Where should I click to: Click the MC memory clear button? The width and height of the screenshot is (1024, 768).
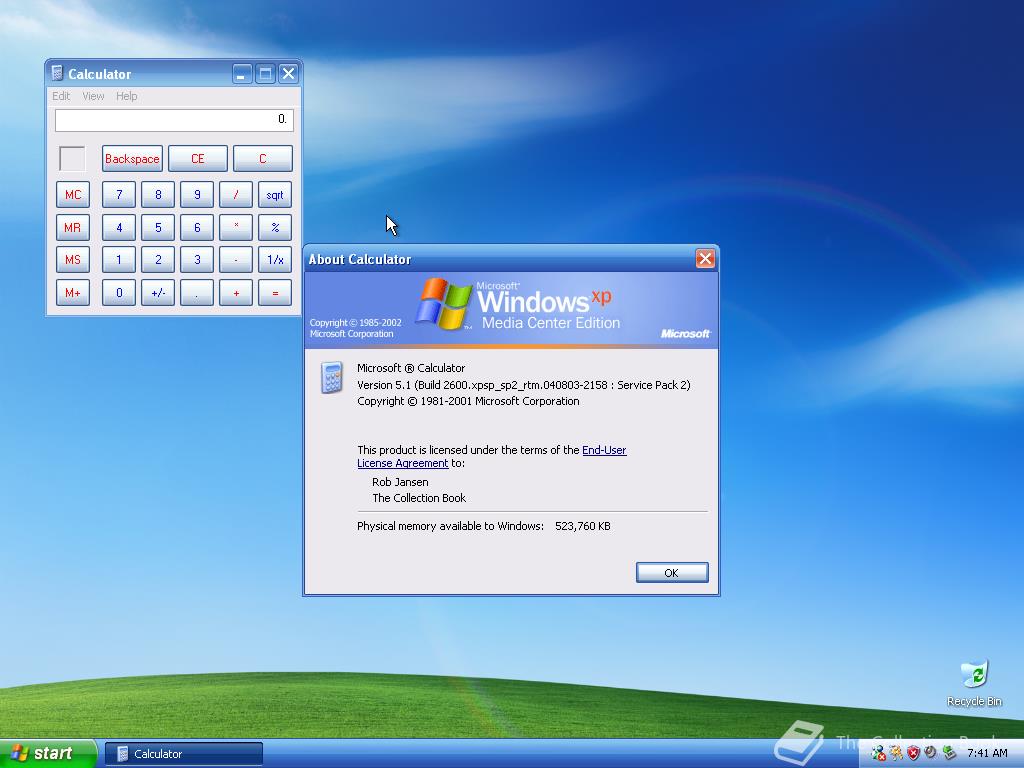(73, 195)
